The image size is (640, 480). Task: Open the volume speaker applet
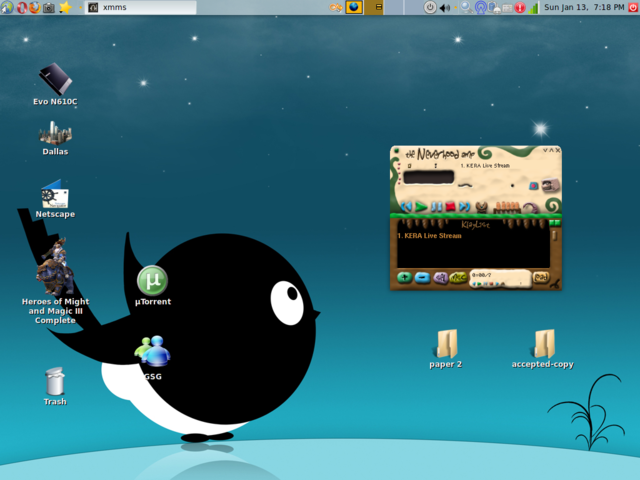(444, 8)
